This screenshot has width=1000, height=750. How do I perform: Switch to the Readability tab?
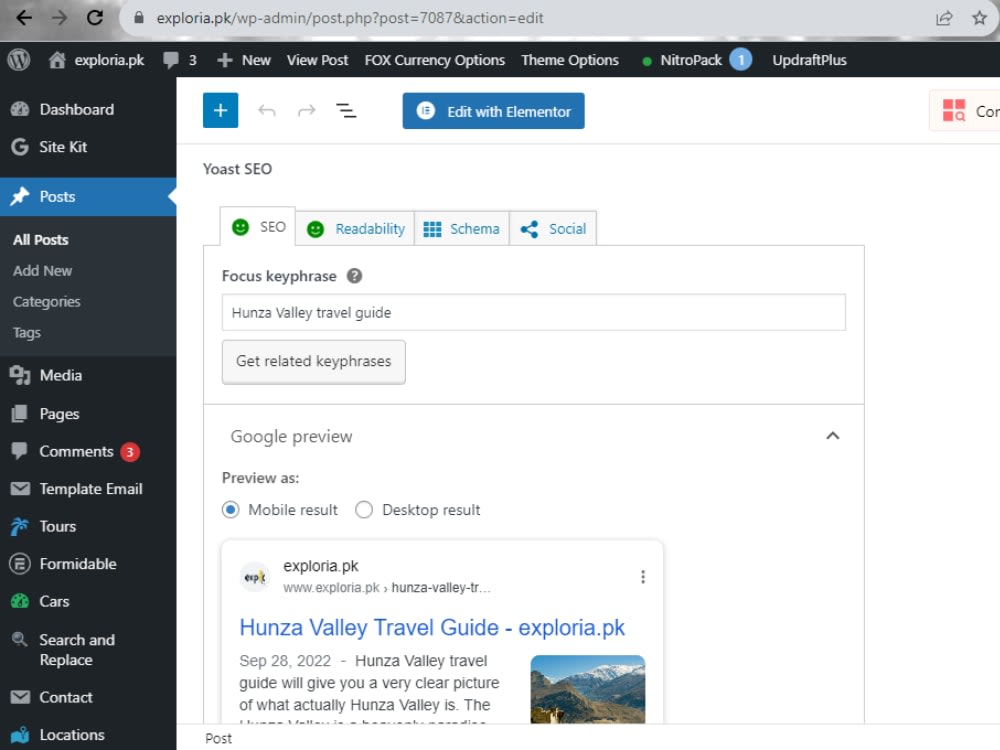coord(355,228)
